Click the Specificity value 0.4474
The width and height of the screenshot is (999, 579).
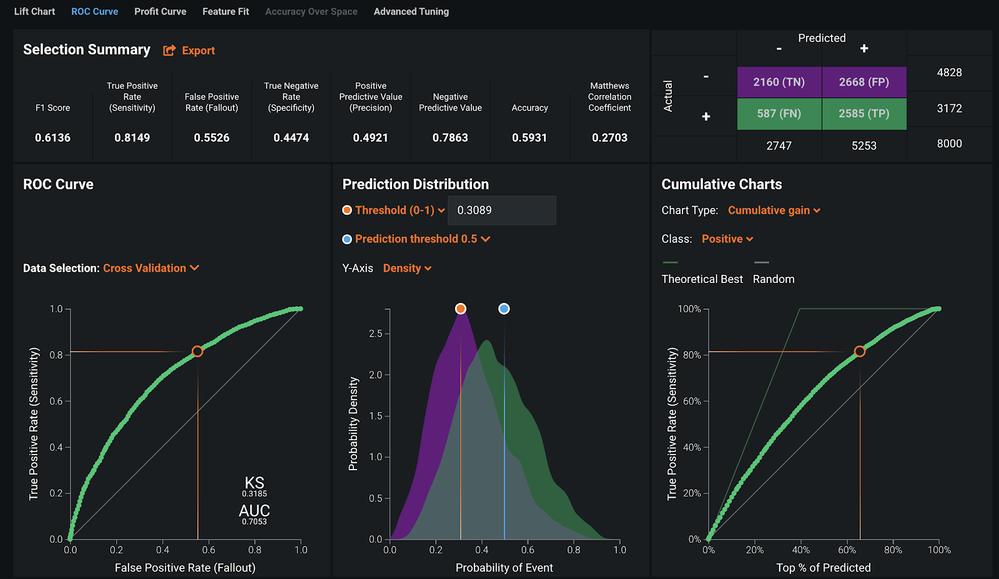(x=291, y=138)
